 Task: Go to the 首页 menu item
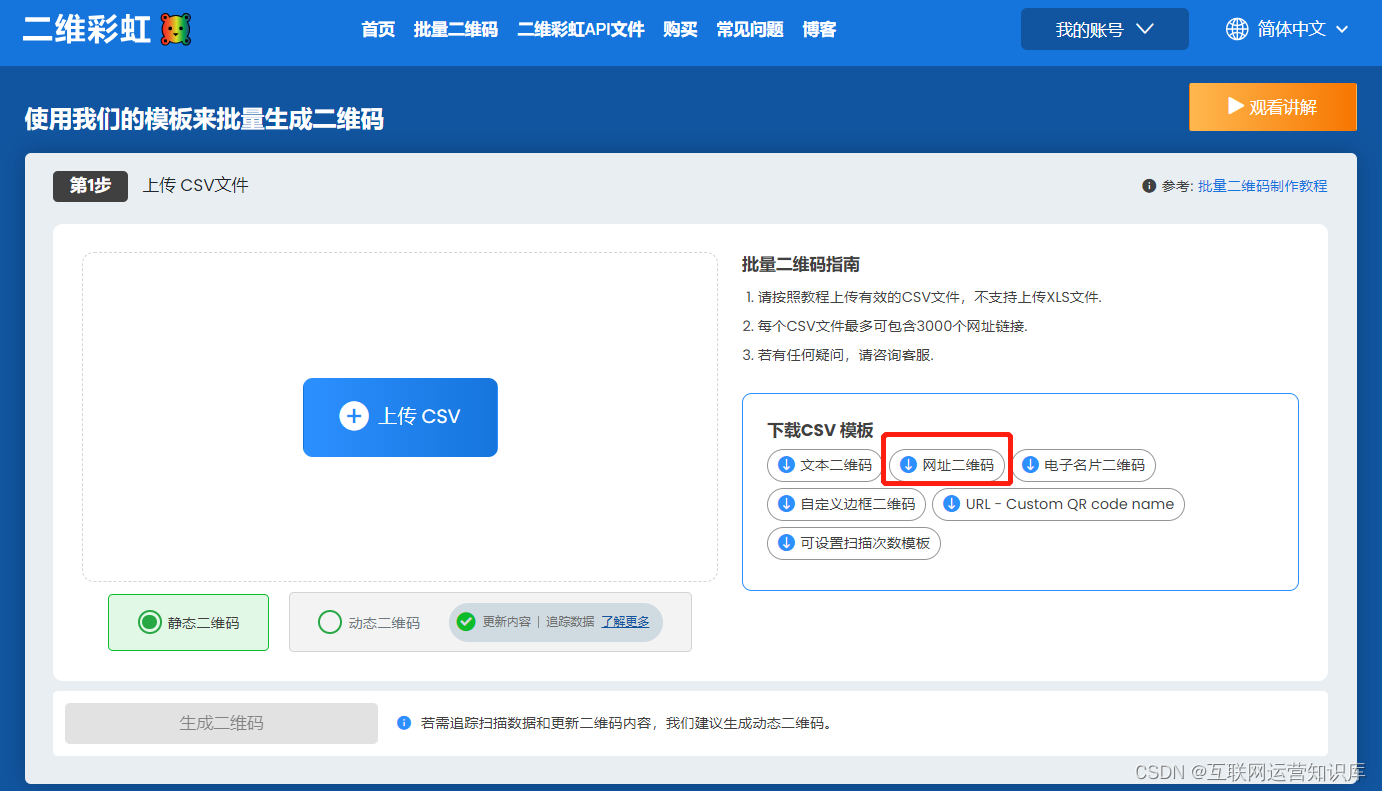378,30
